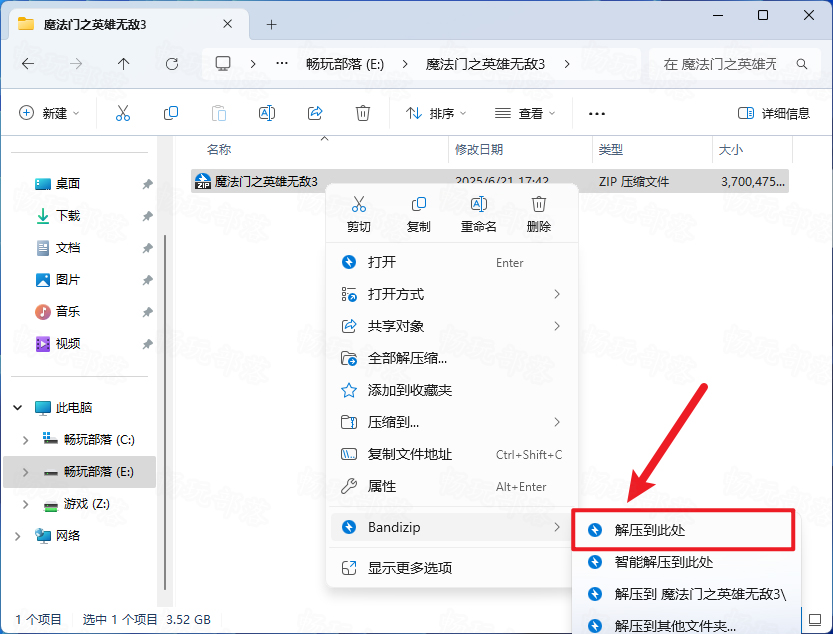
Task: Open 属性 from the context menu
Action: coord(452,486)
